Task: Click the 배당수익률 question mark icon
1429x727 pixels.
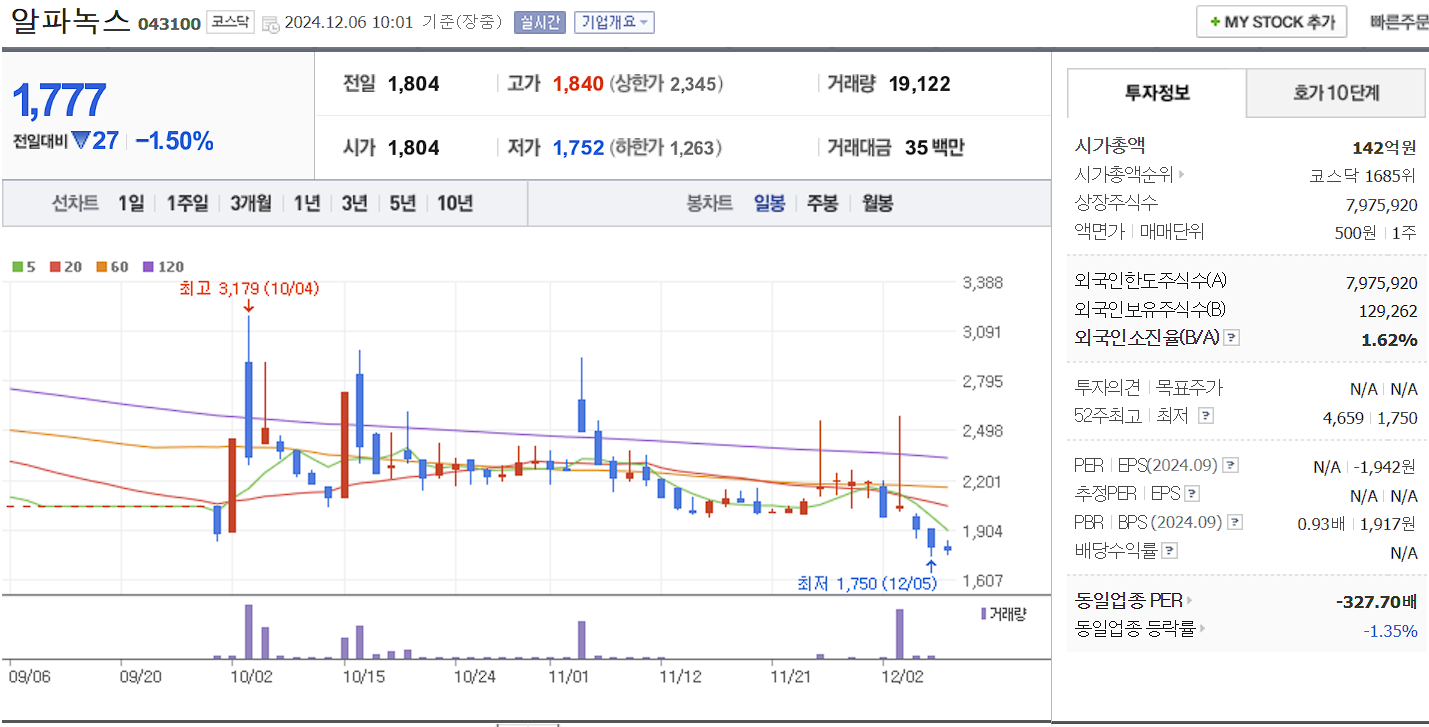Action: pos(1169,549)
